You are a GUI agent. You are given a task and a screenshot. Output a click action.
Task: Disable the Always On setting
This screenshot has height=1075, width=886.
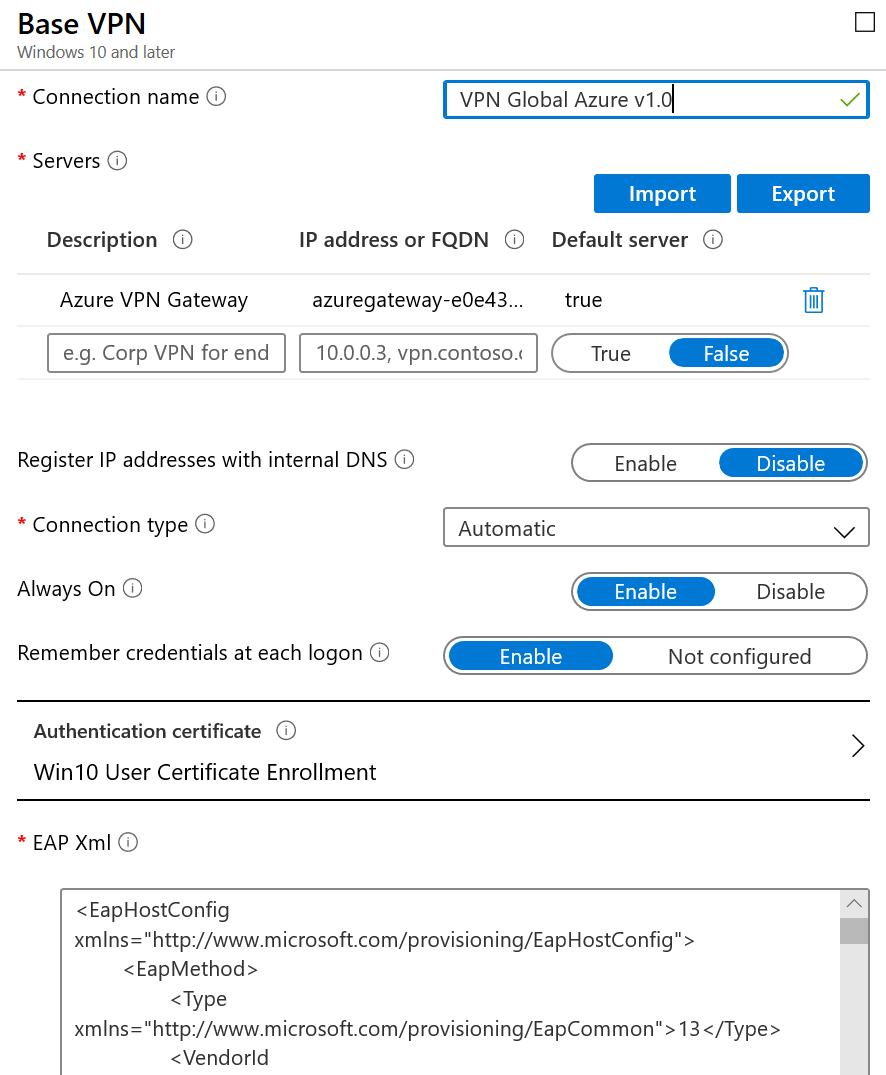tap(790, 592)
